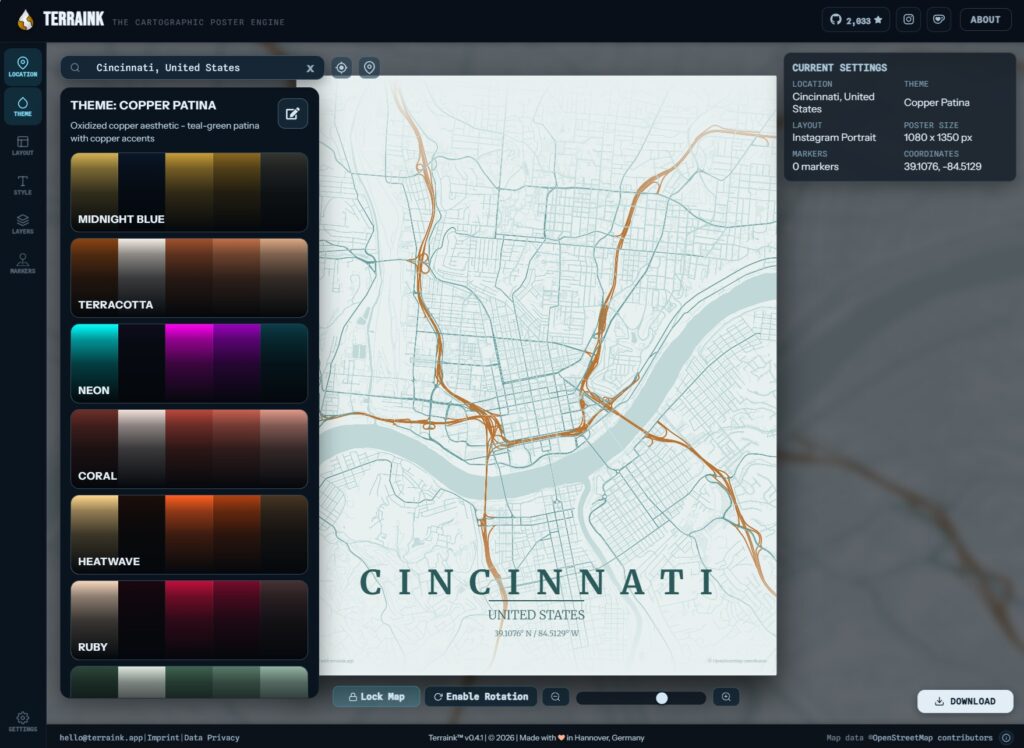Open the Location sidebar panel
Viewport: 1024px width, 748px height.
(x=23, y=67)
